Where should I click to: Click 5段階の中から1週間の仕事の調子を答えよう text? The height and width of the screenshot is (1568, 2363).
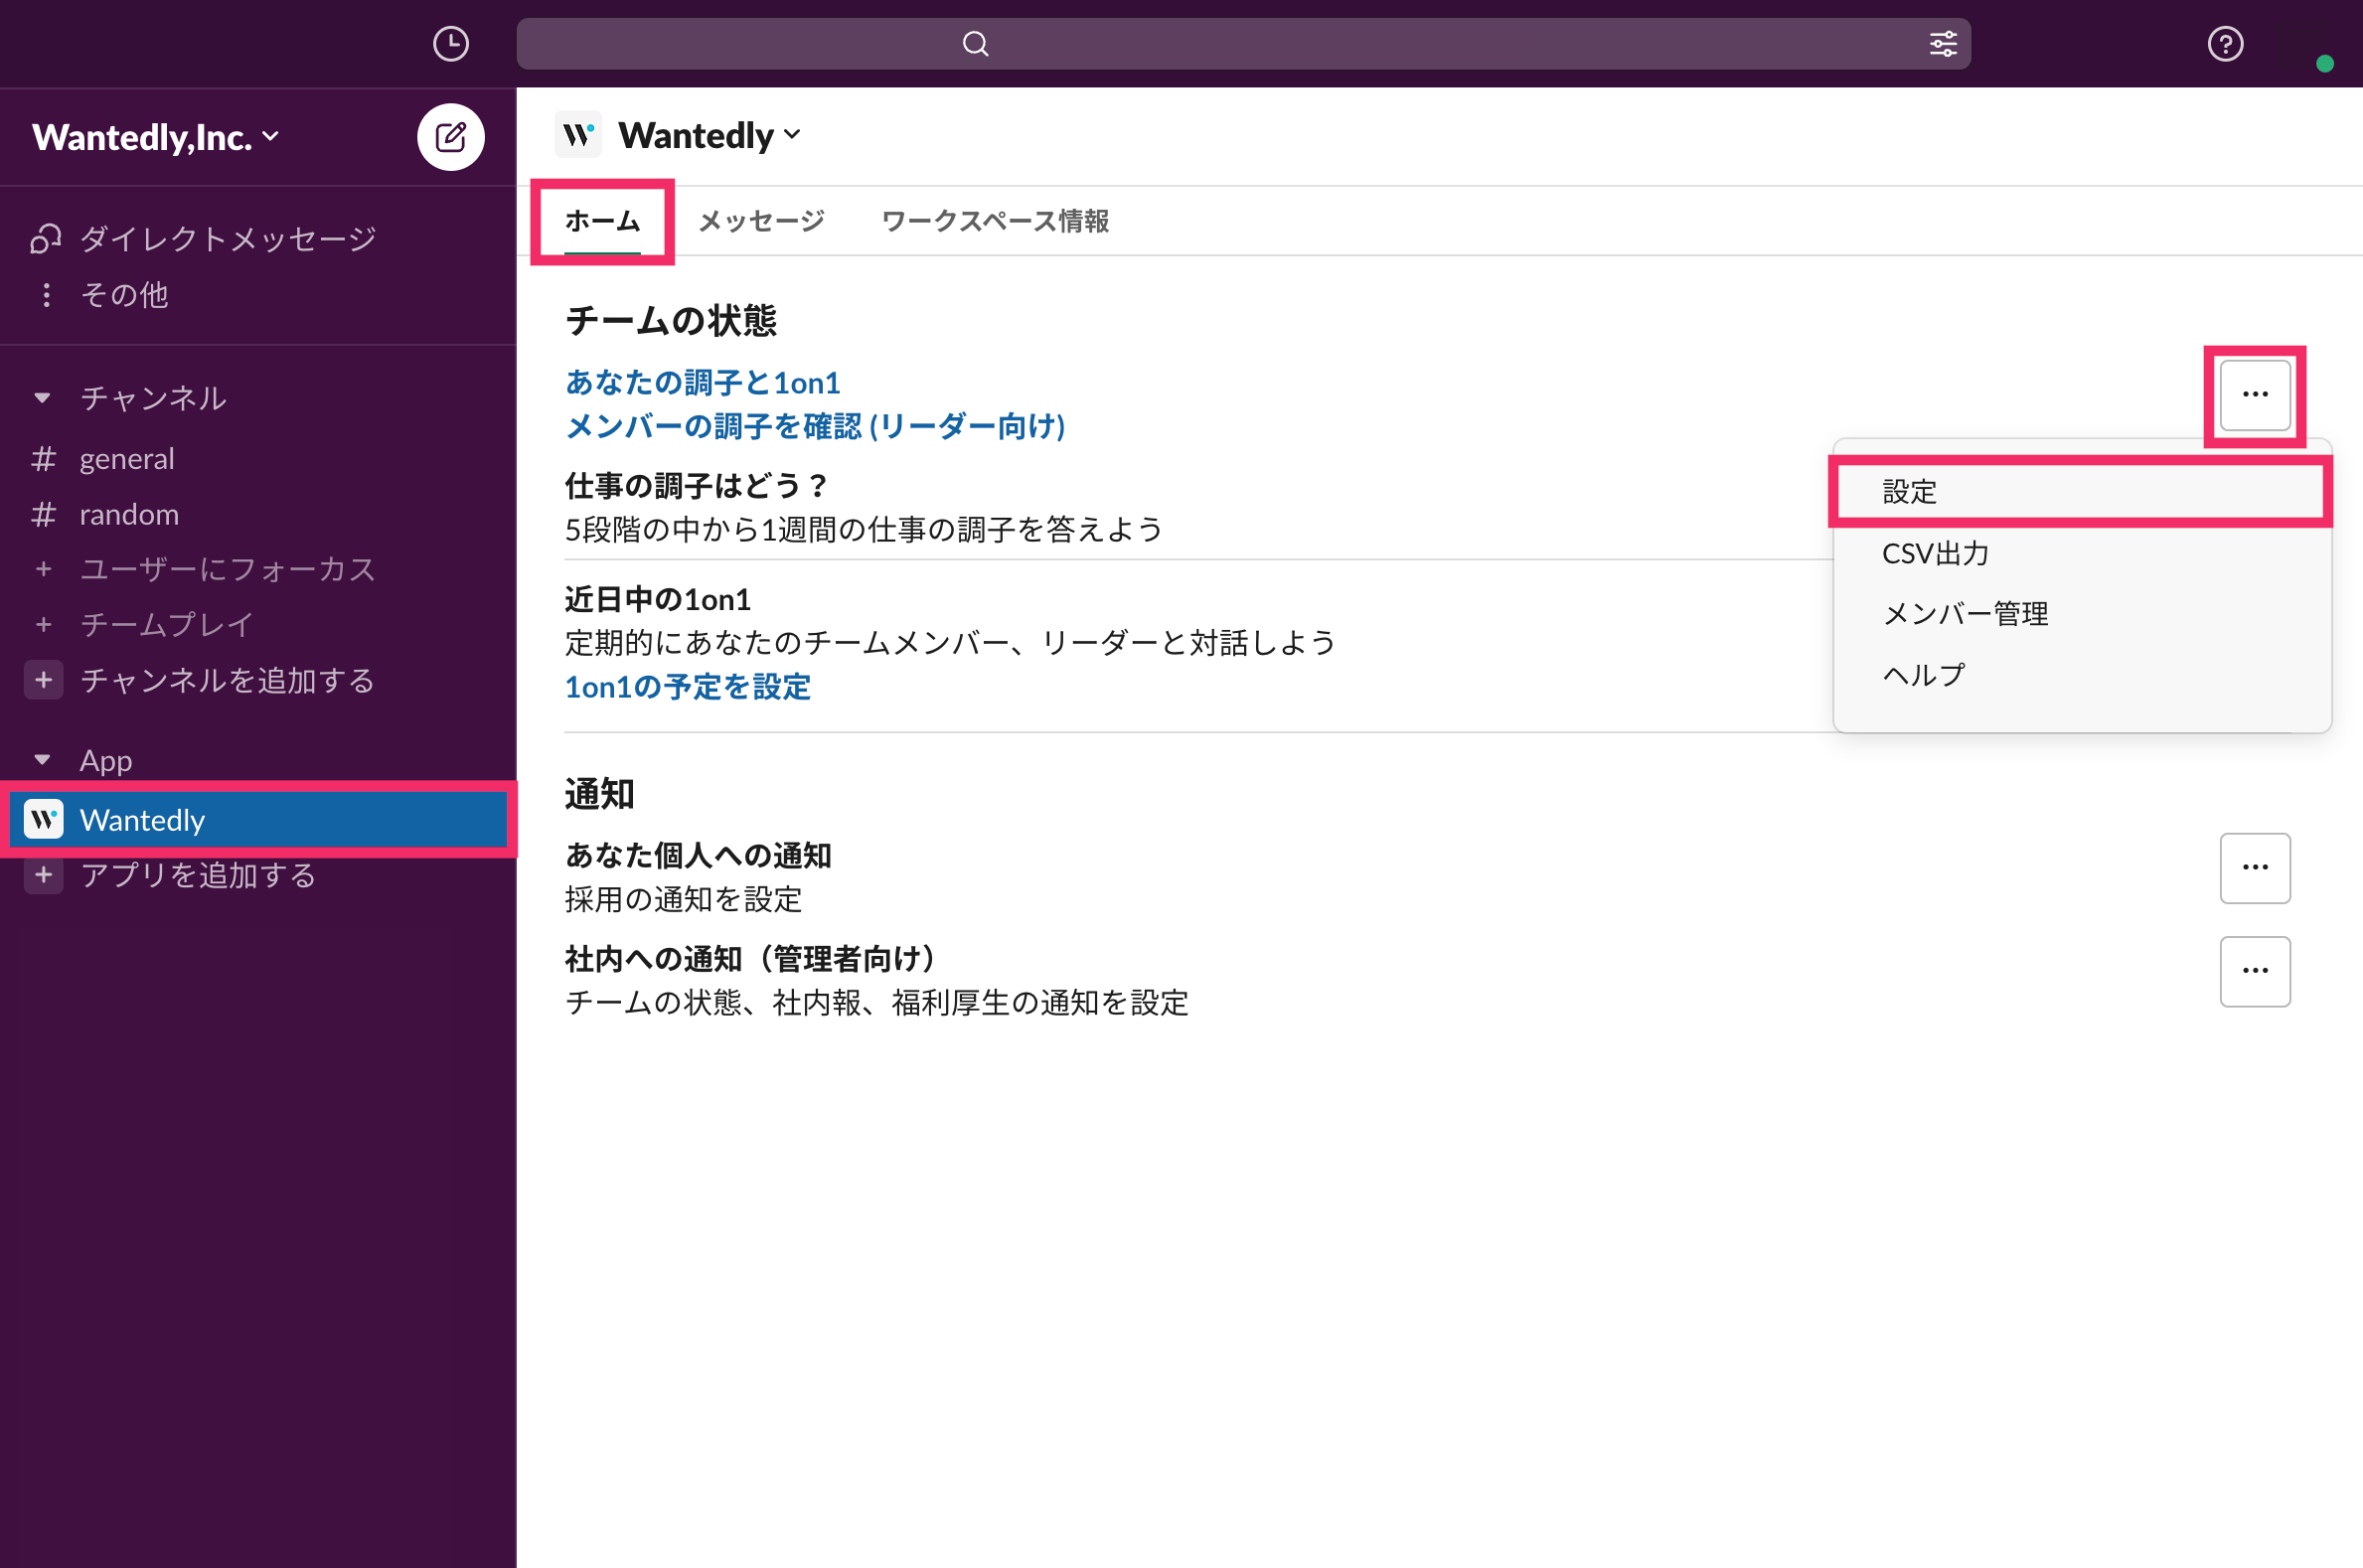click(x=864, y=530)
